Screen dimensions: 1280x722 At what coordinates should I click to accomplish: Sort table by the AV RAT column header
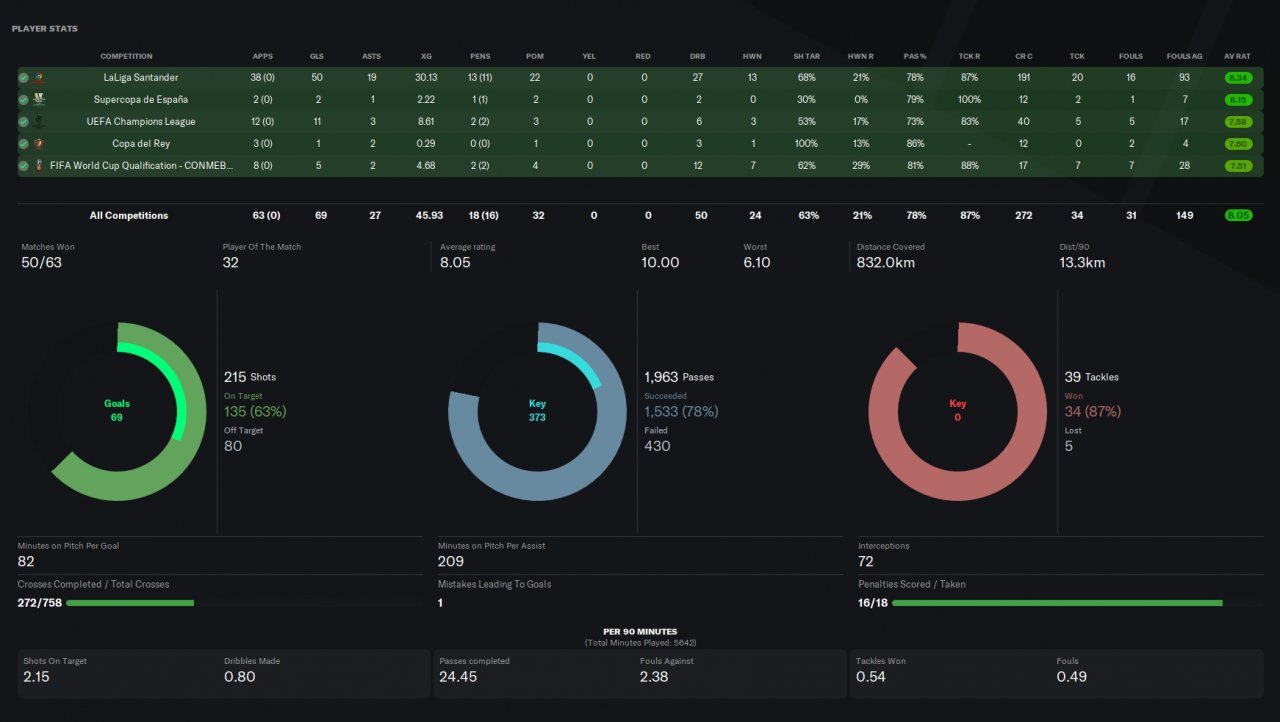point(1238,56)
